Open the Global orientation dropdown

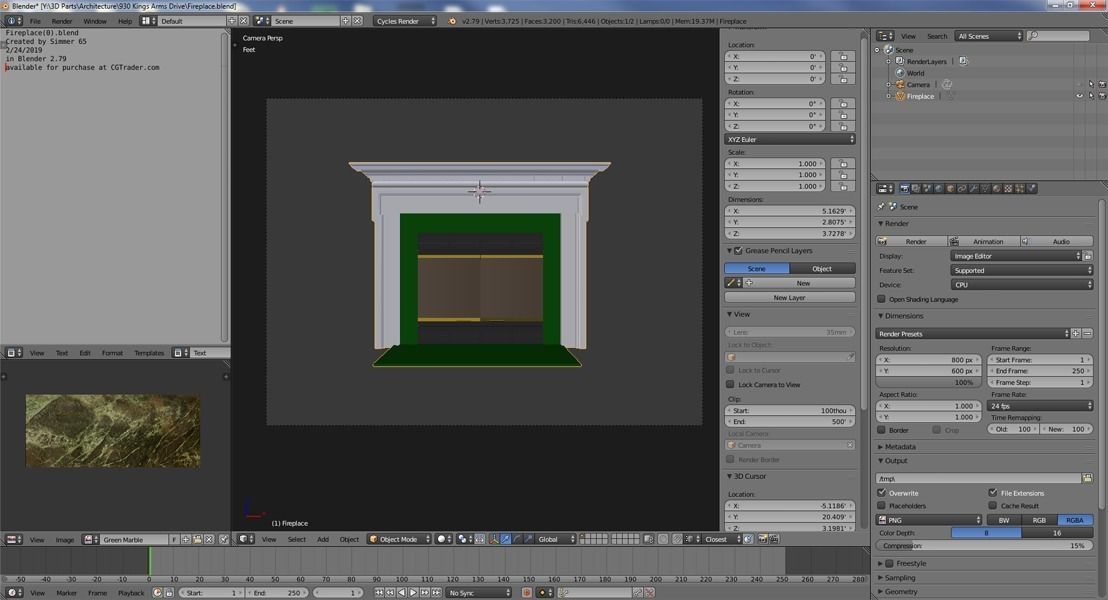coord(556,539)
